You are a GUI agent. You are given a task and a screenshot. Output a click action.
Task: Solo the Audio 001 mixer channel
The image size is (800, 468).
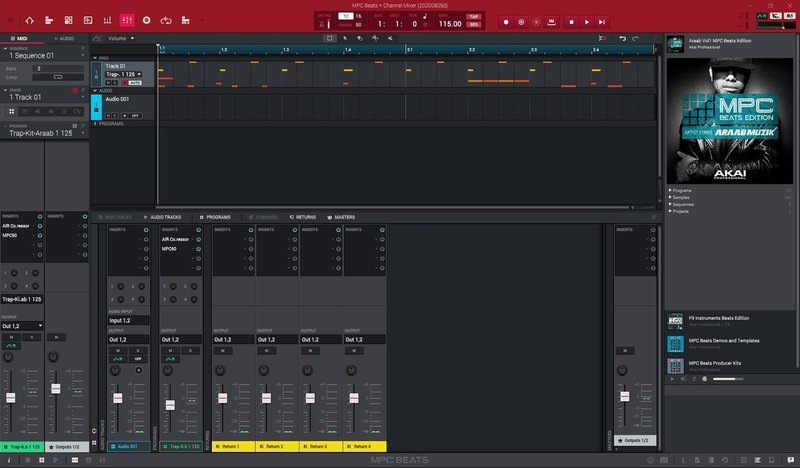(138, 351)
